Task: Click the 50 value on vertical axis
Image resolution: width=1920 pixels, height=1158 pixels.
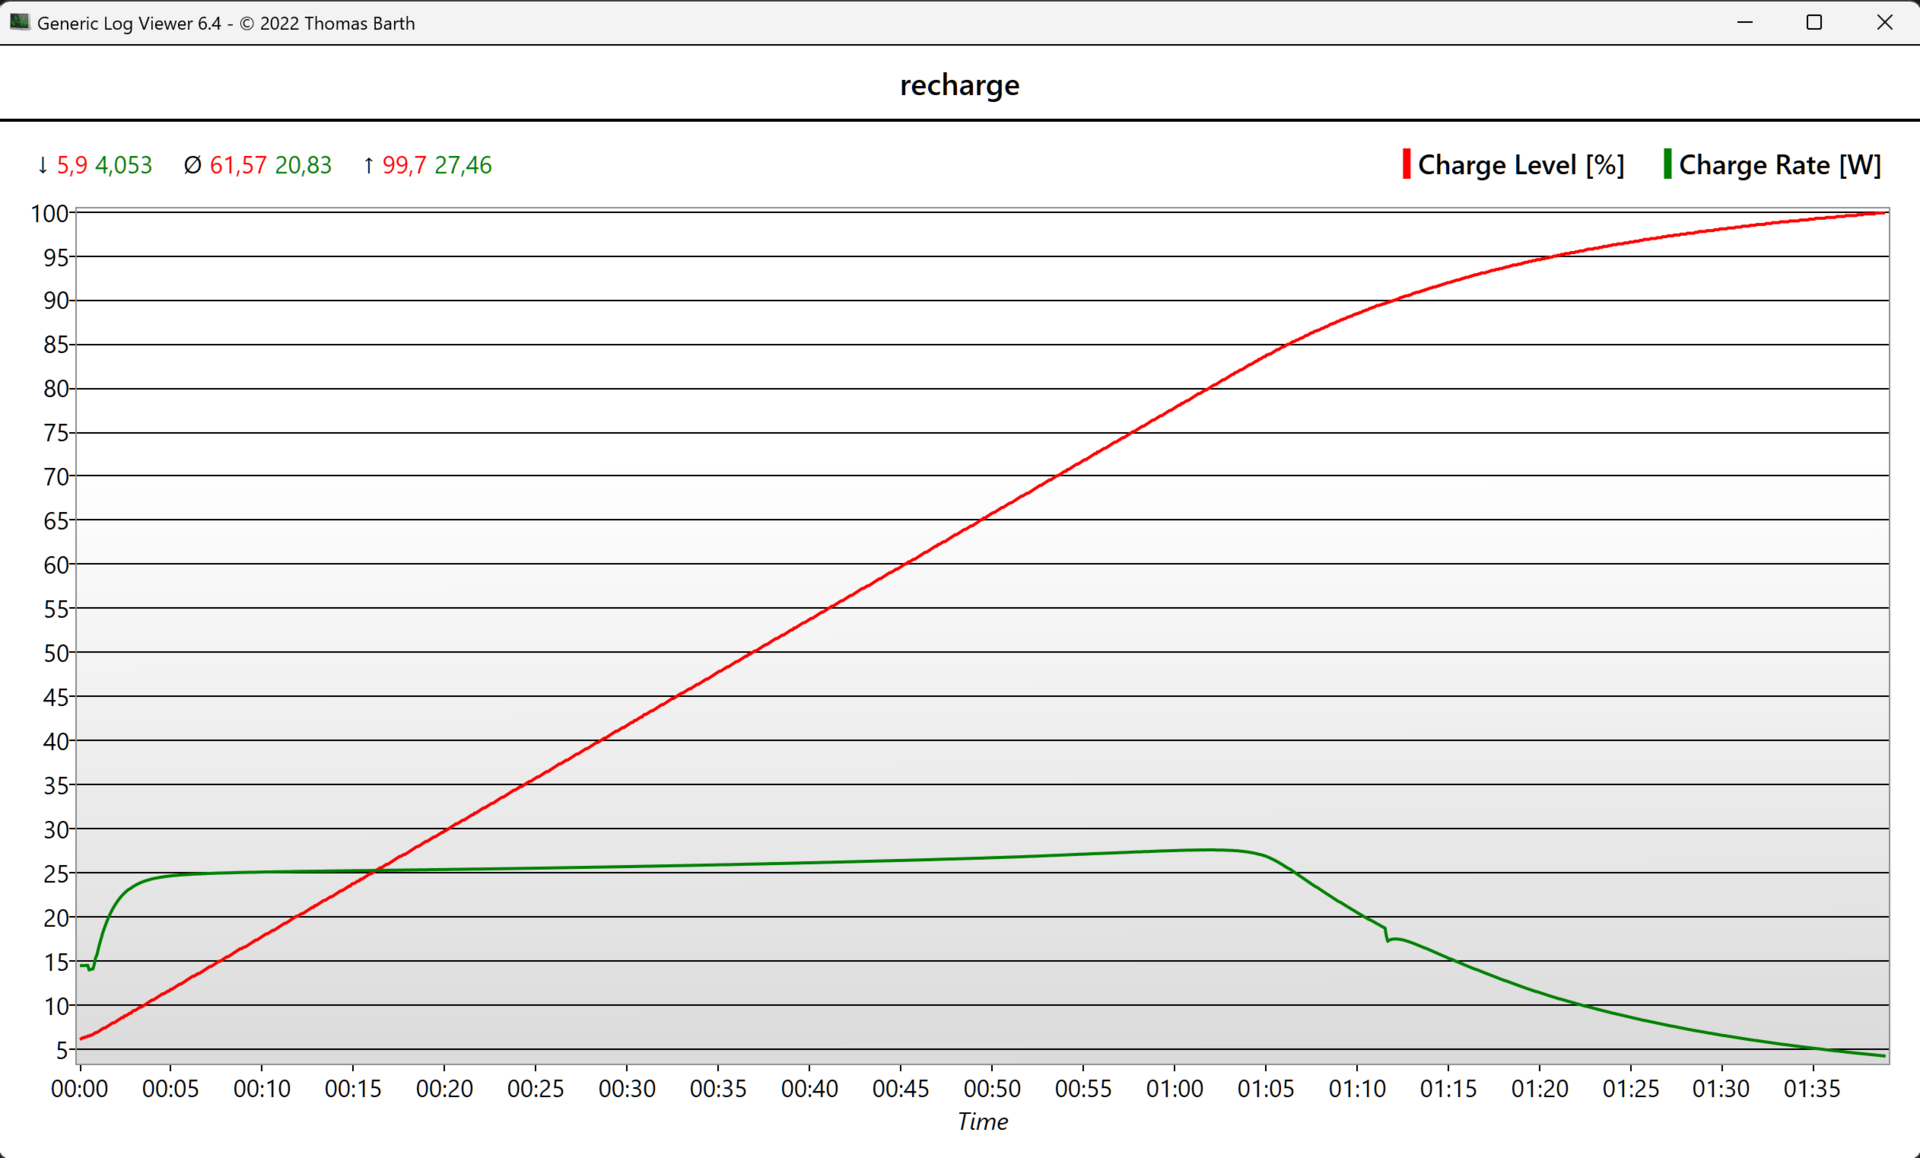Action: coord(56,653)
